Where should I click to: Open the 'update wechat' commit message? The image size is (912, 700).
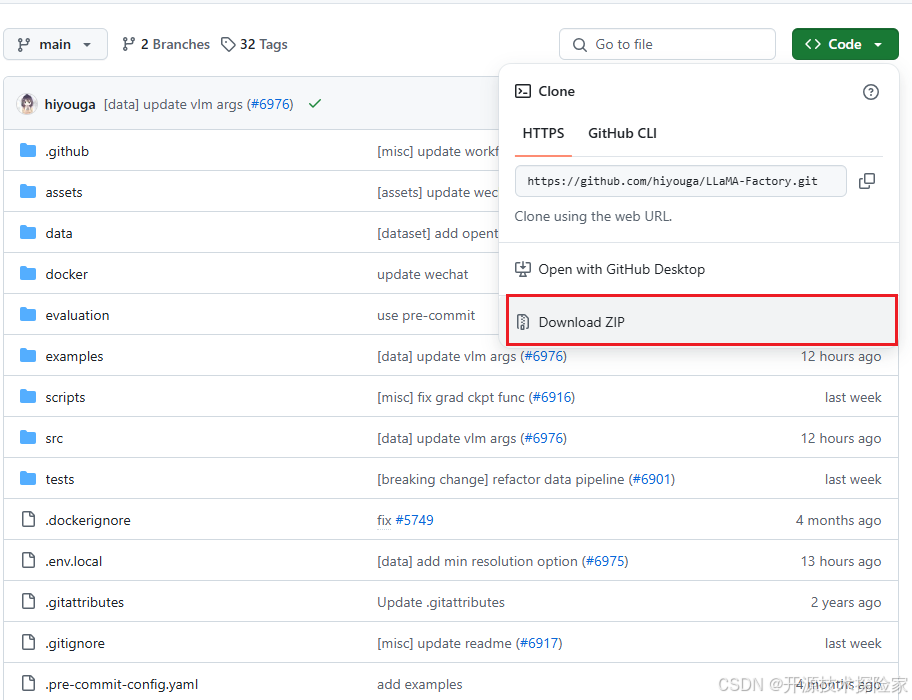(423, 274)
